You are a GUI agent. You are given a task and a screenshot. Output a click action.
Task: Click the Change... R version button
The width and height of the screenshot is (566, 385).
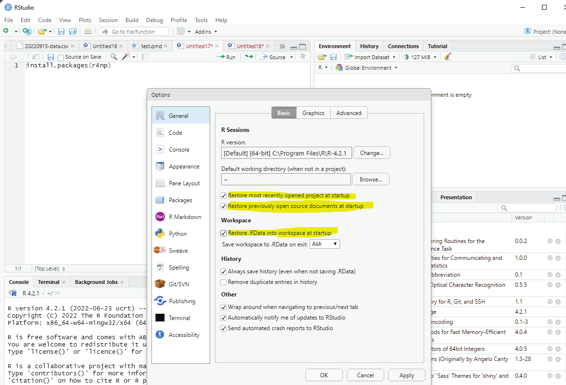[x=371, y=153]
